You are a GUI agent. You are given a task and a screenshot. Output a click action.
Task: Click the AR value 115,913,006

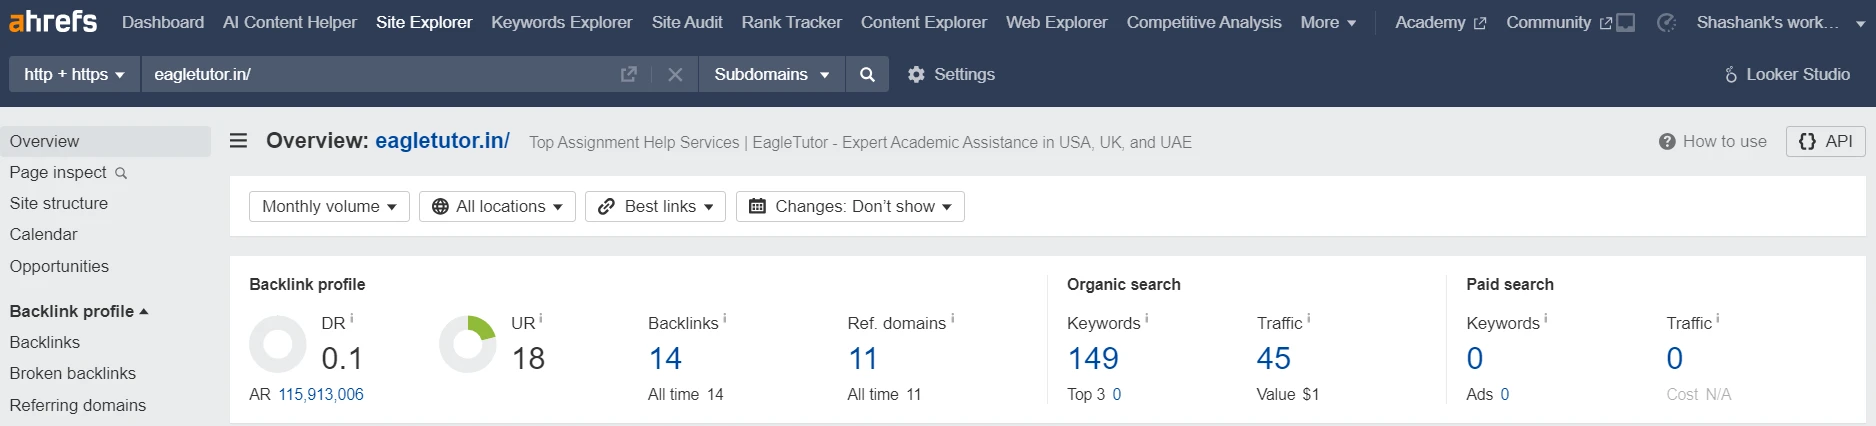(321, 394)
